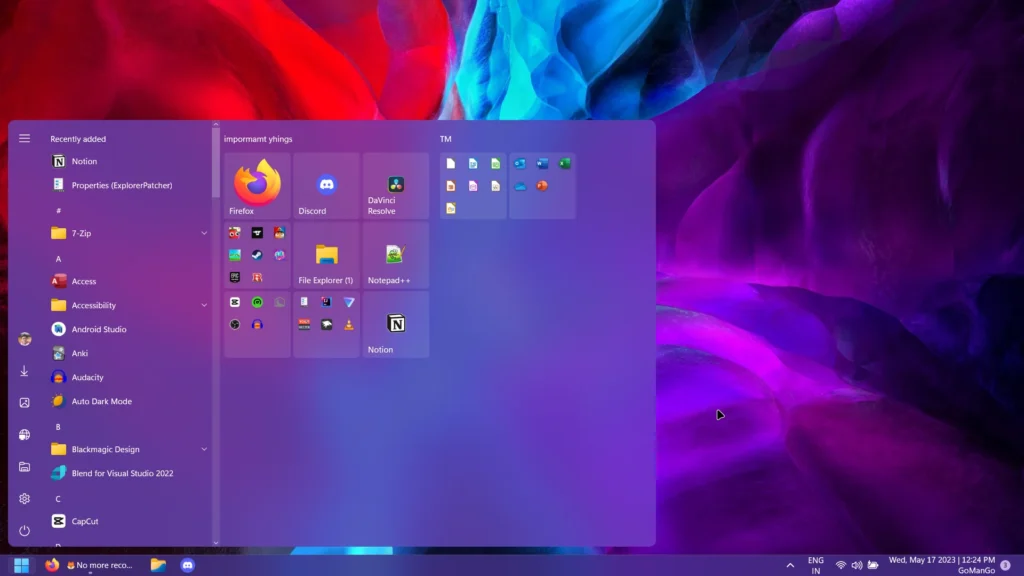
Task: Open Excel icon in the TM group
Action: click(565, 164)
